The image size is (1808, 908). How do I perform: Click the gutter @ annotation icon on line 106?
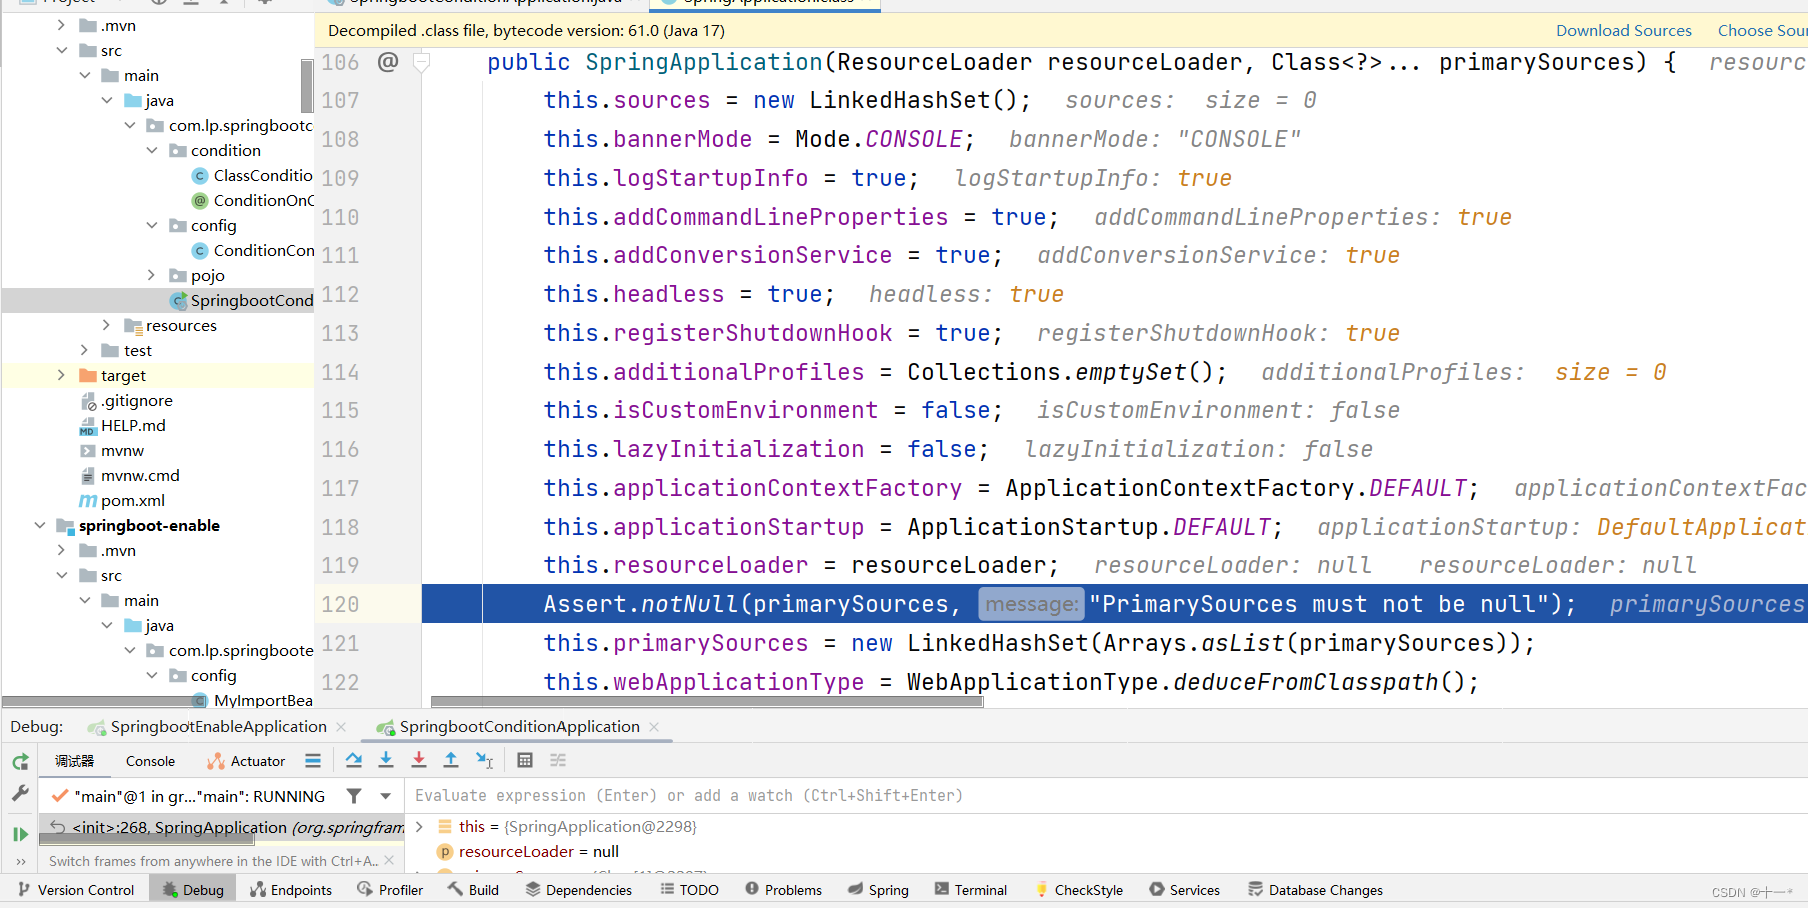(x=388, y=62)
